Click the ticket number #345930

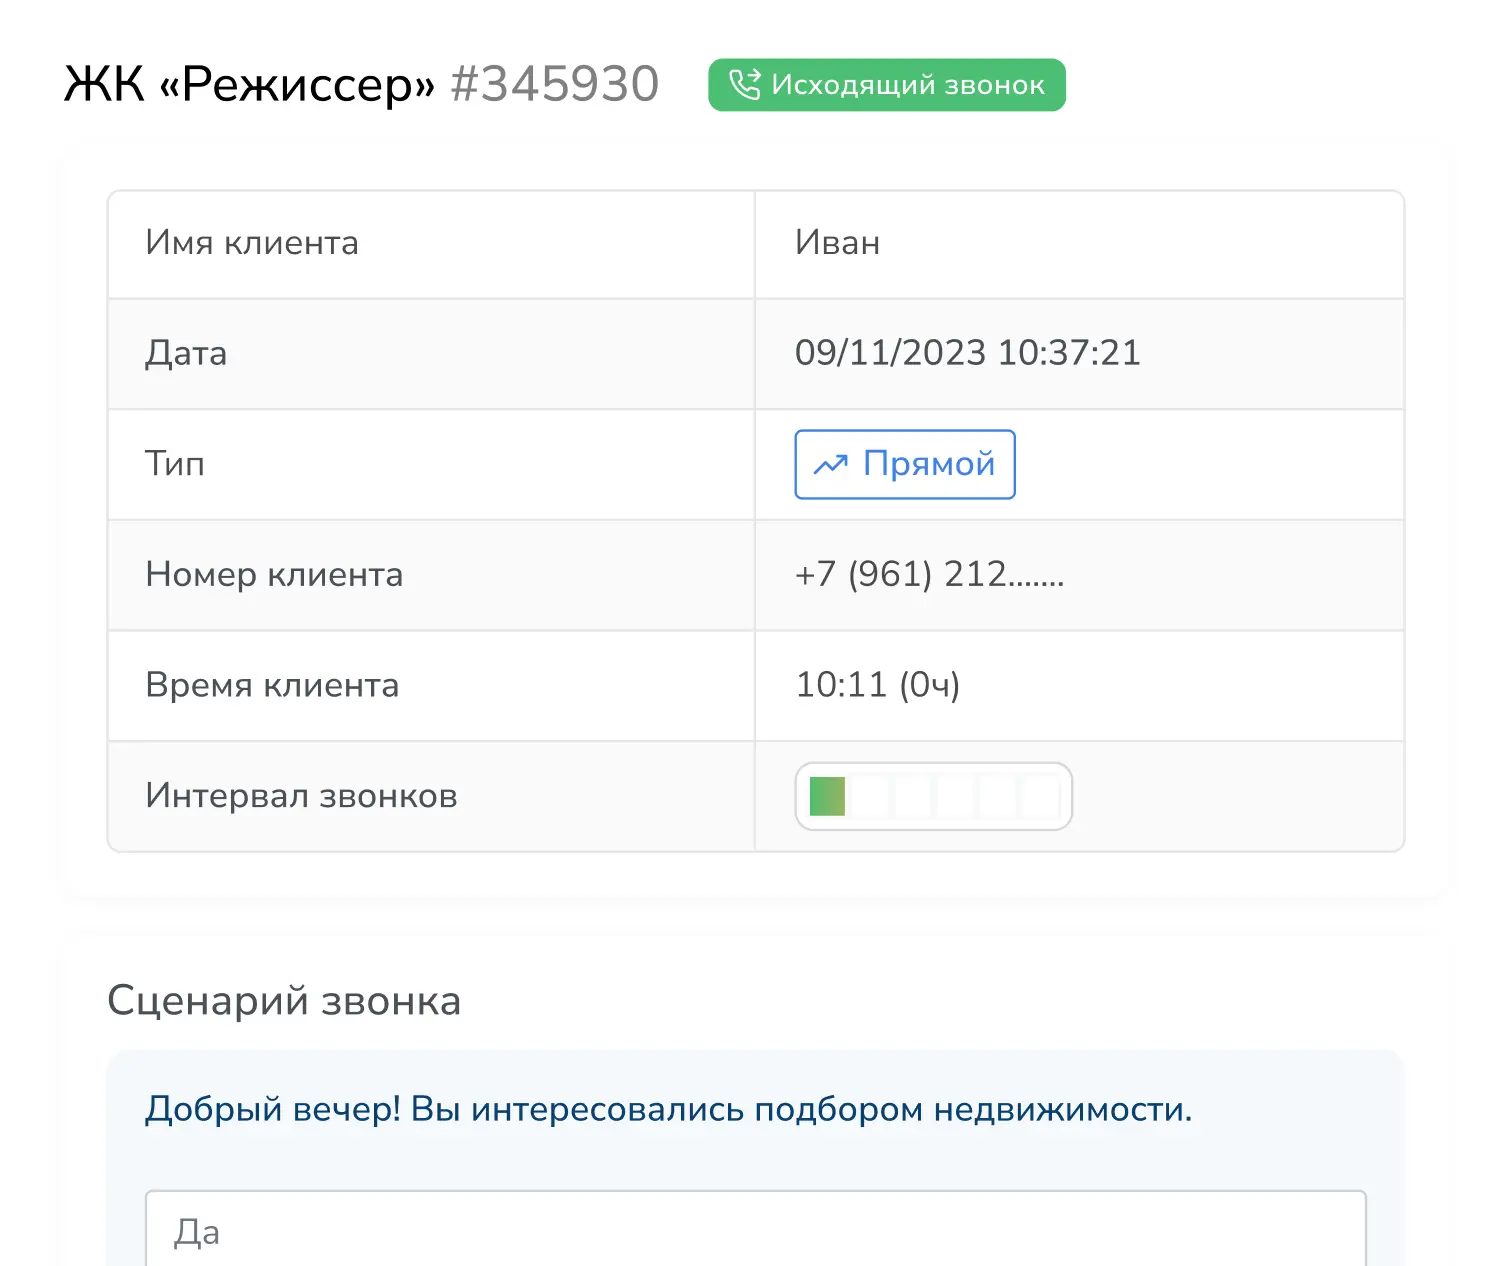pyautogui.click(x=554, y=84)
